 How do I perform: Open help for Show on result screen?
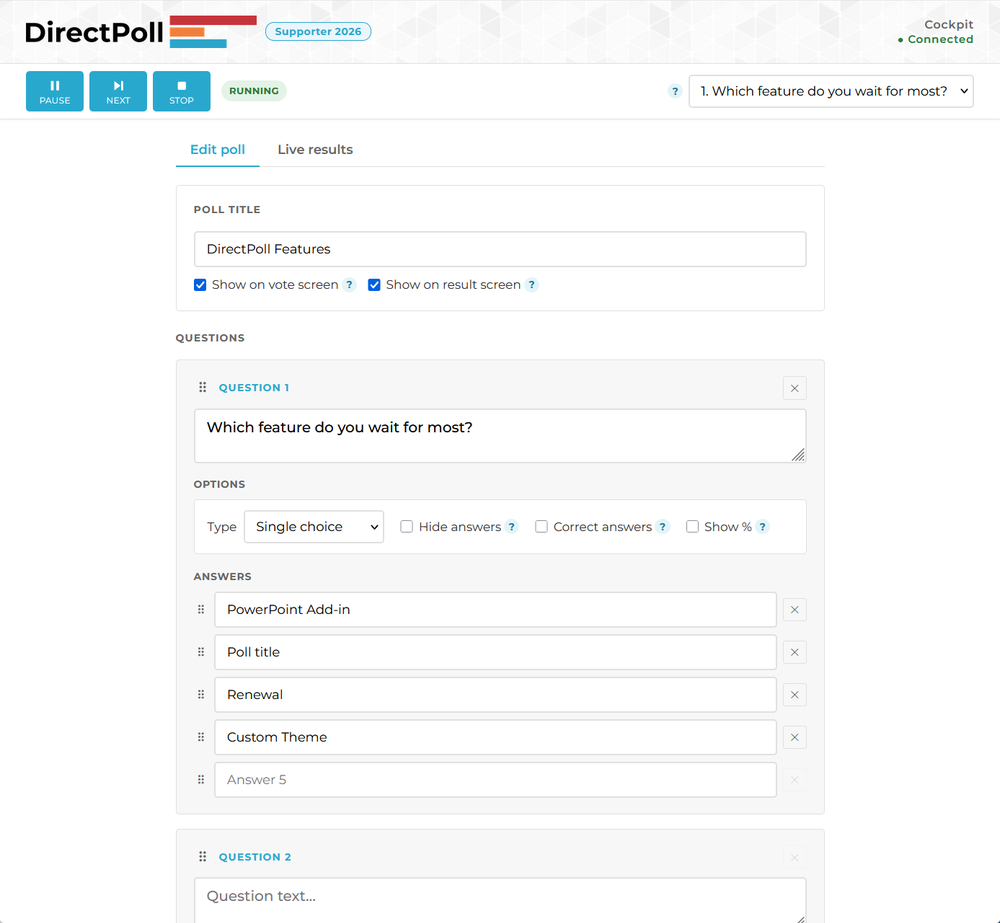pos(531,284)
